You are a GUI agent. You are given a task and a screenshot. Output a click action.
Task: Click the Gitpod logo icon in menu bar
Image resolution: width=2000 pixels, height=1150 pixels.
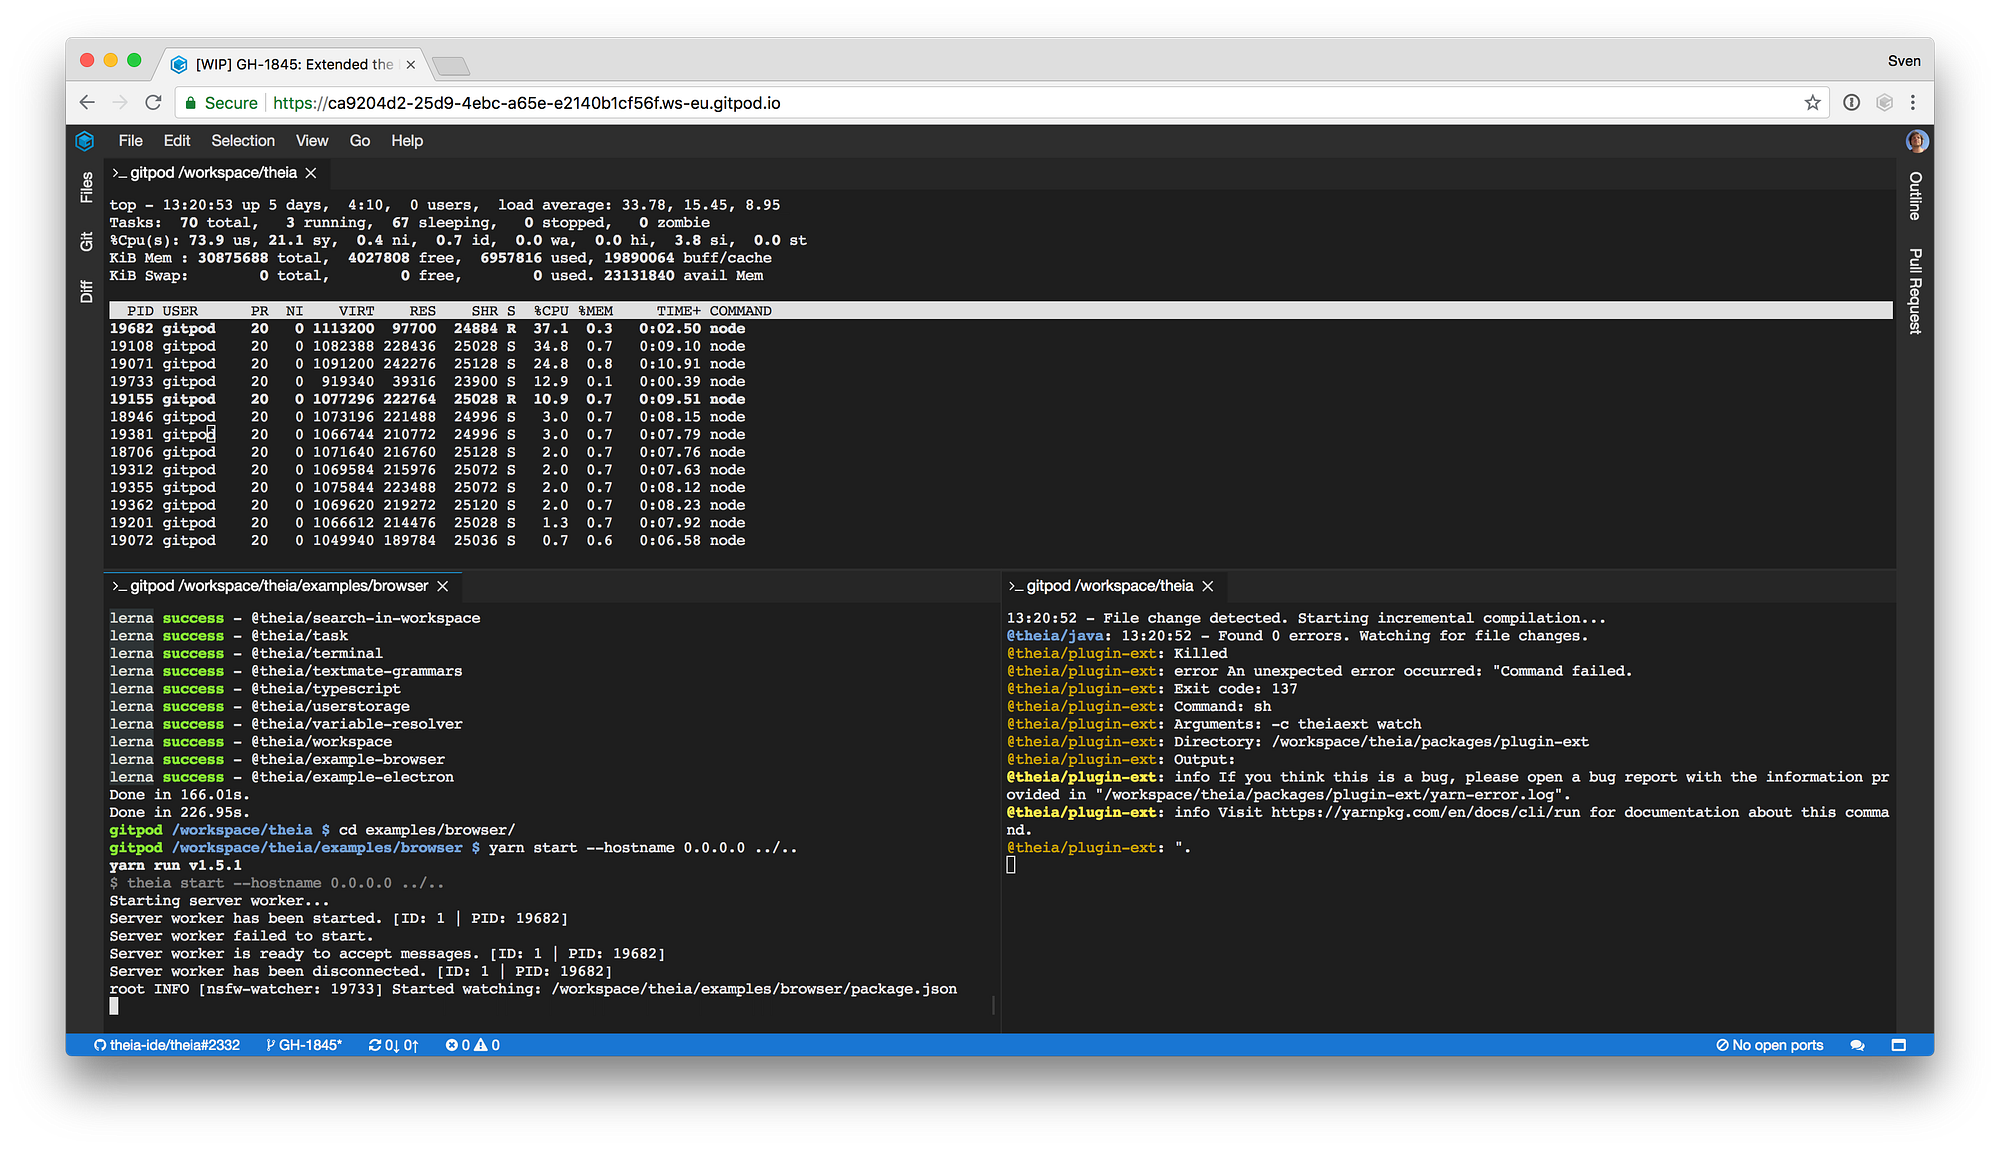click(x=85, y=141)
